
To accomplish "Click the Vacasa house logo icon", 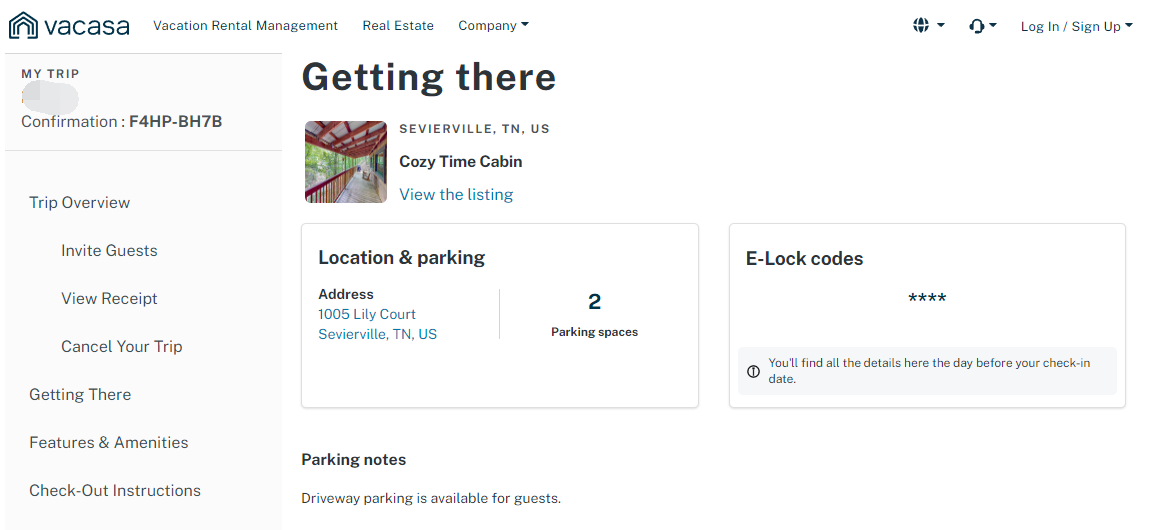I will click(x=23, y=25).
